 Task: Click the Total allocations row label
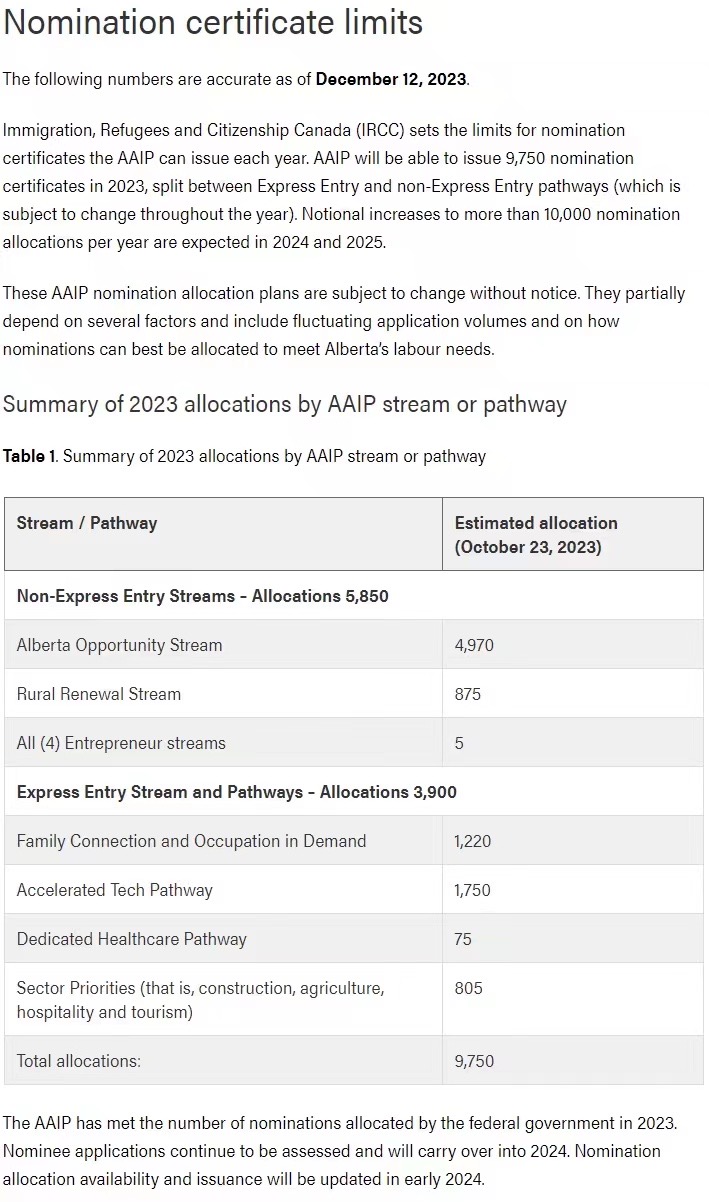pos(79,1061)
